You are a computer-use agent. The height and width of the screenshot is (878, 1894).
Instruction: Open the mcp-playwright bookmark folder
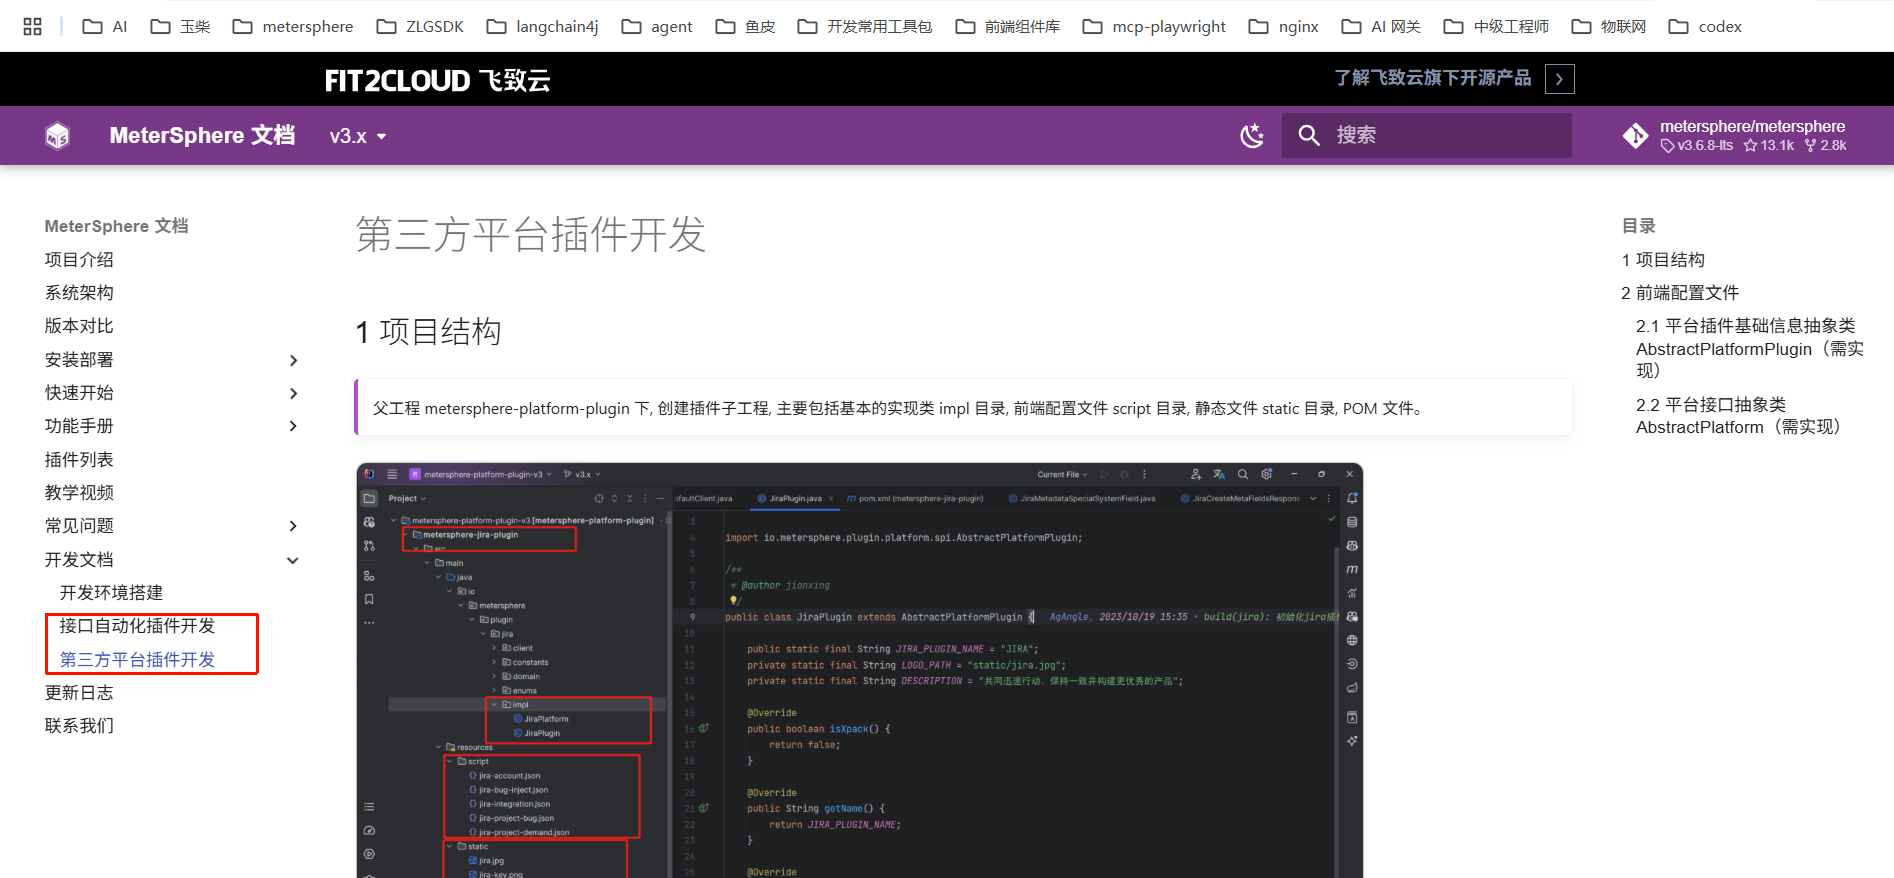tap(1154, 27)
